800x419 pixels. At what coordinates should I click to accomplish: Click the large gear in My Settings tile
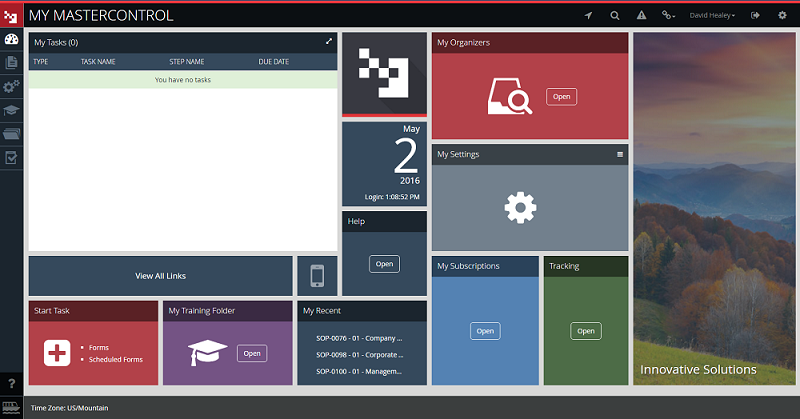tap(520, 208)
